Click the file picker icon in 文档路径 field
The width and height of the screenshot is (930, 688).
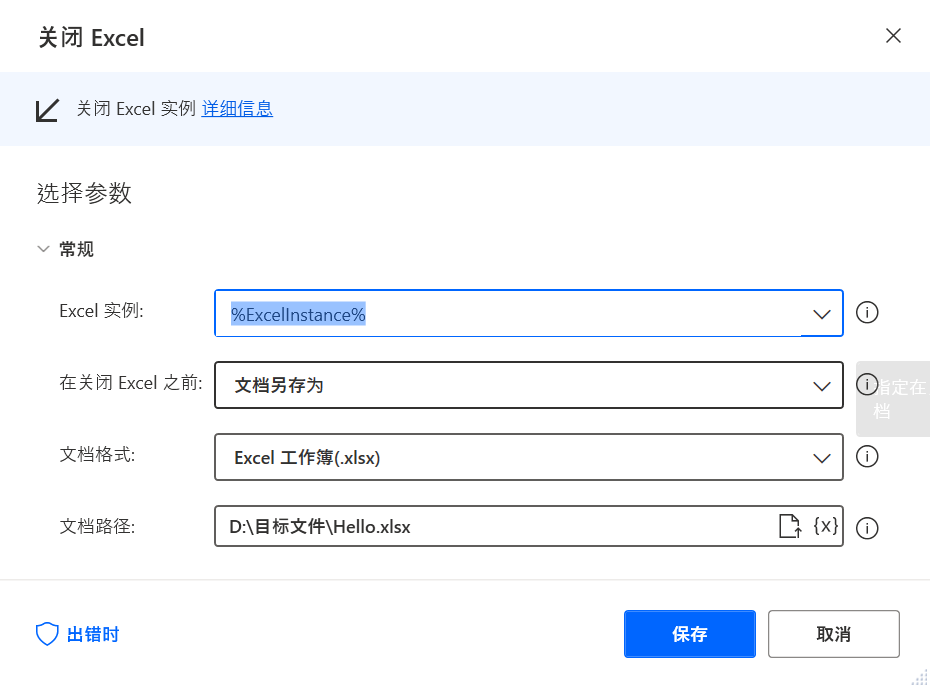pos(790,527)
